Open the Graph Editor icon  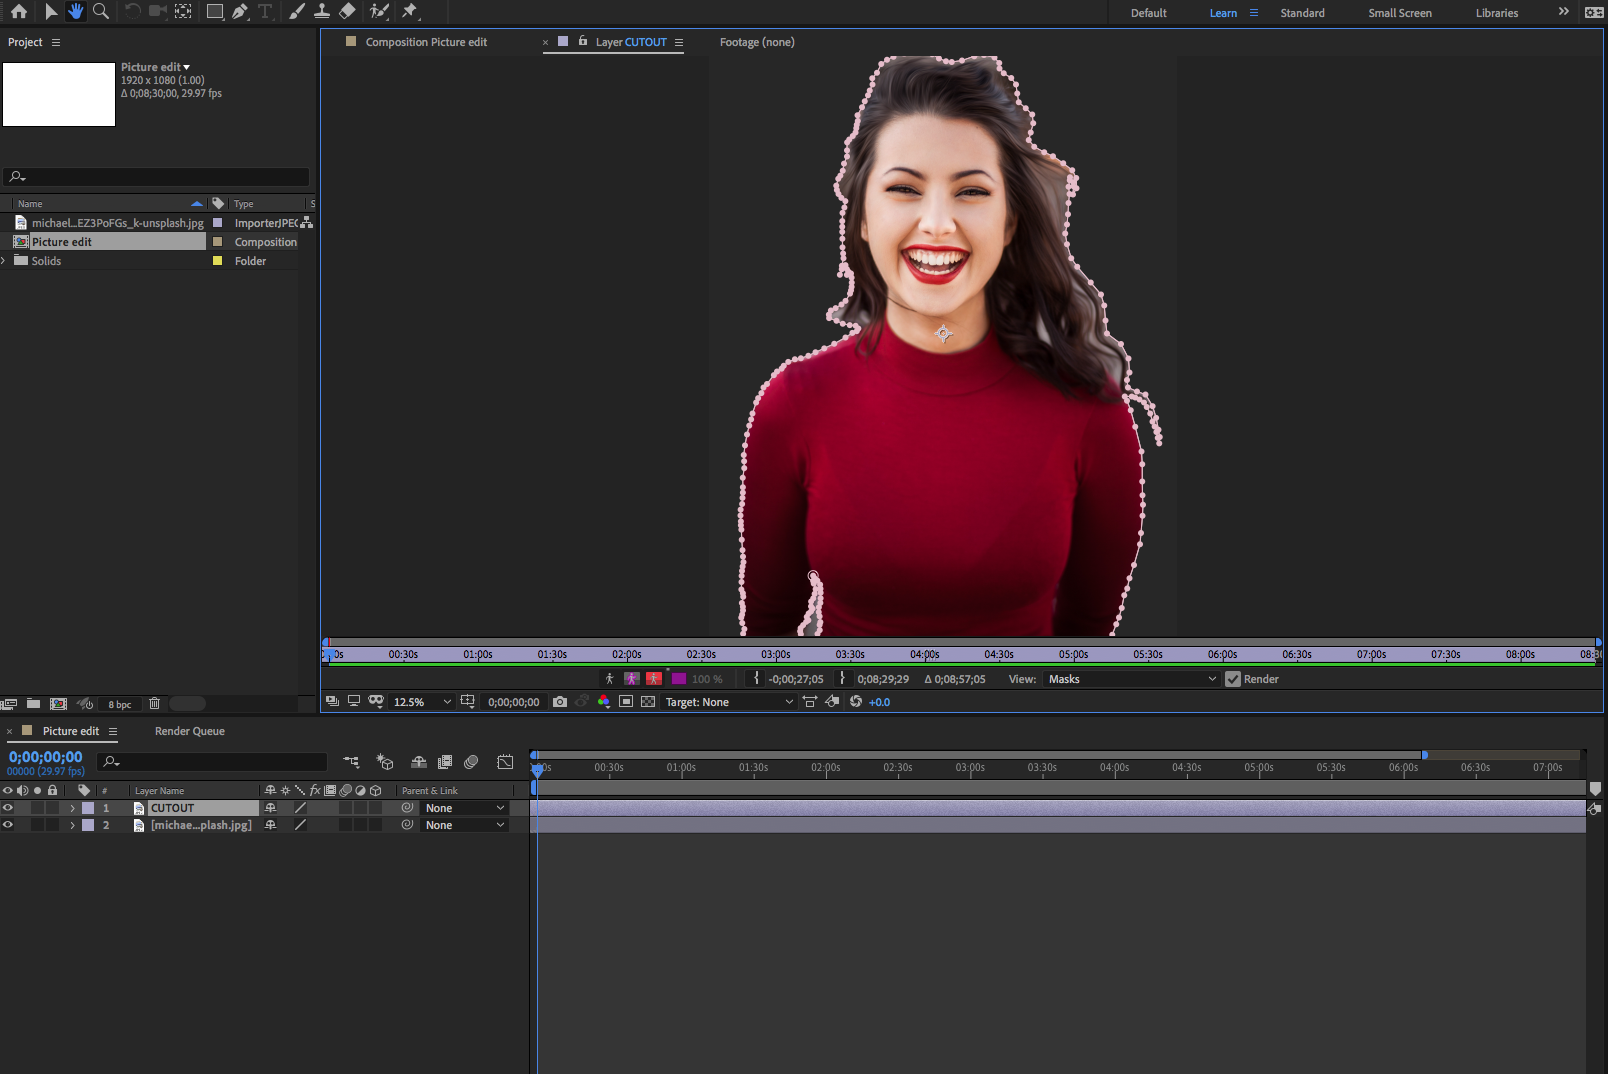point(506,762)
